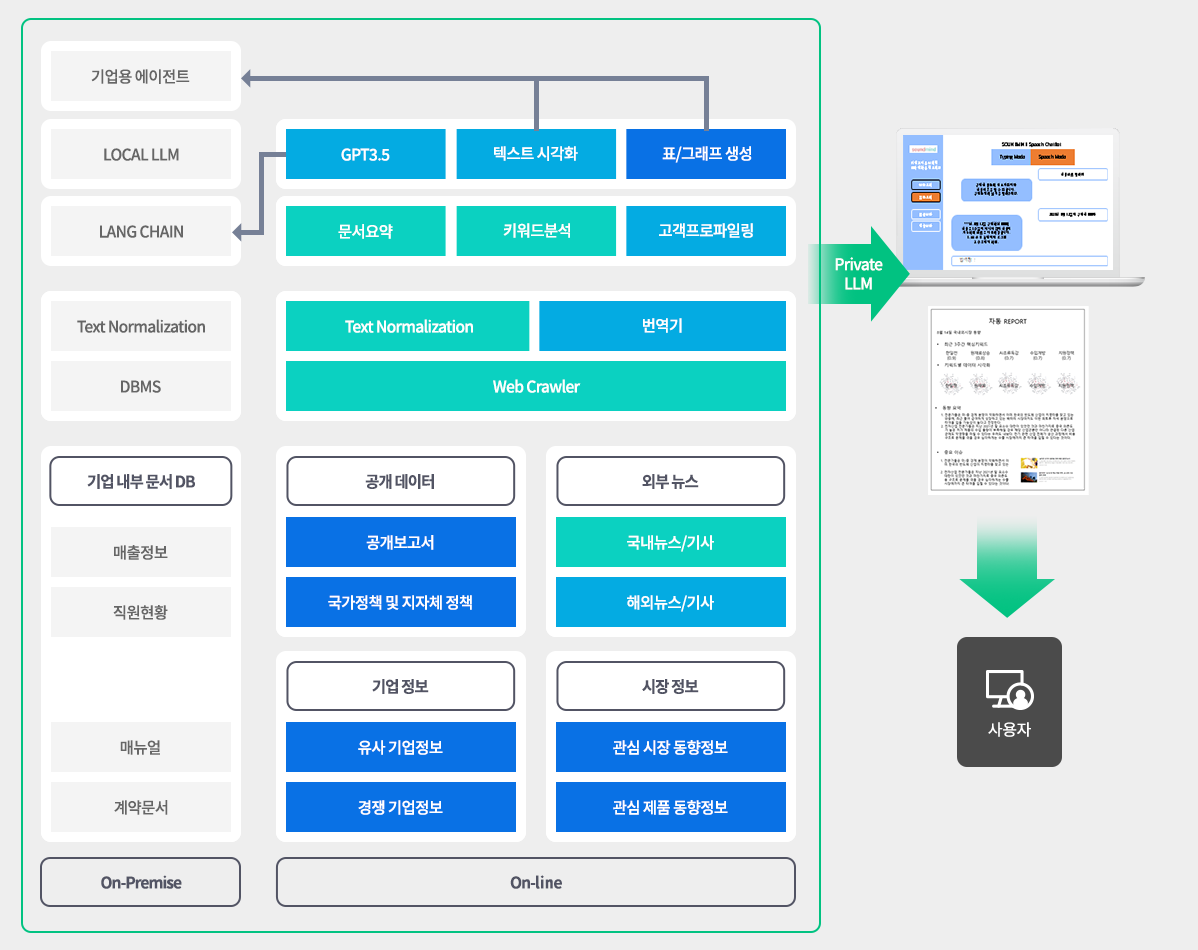Select the 기업용 에이전트 box
Image resolution: width=1198 pixels, height=950 pixels.
(141, 76)
